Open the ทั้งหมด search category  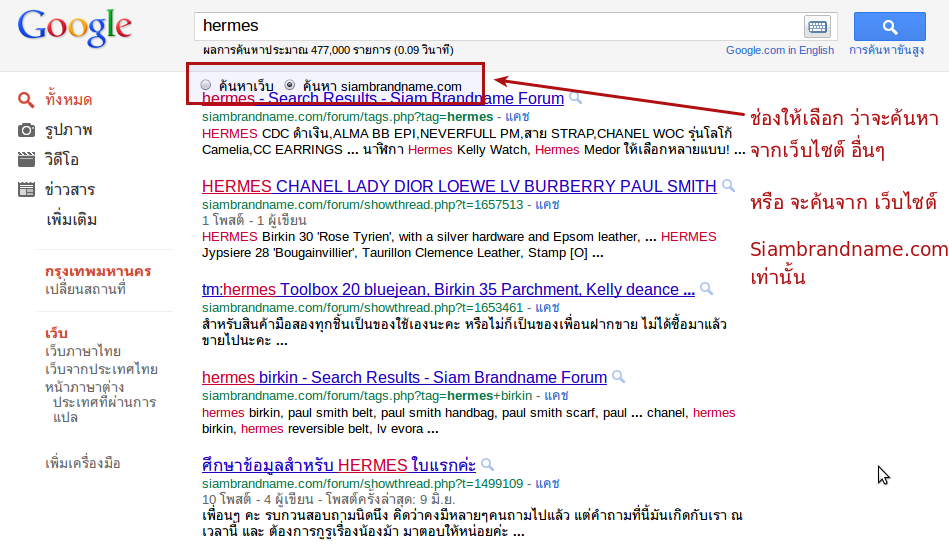point(68,100)
